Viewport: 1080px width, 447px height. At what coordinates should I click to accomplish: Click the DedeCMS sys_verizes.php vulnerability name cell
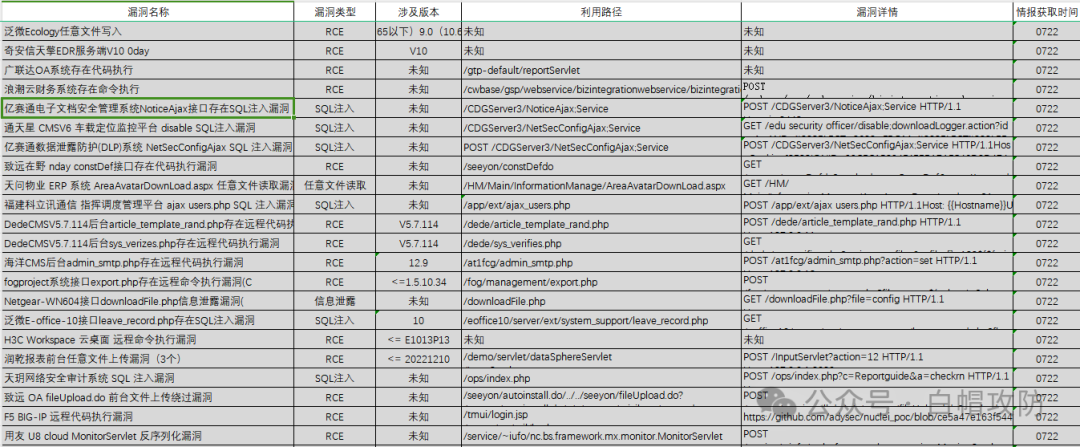(147, 244)
